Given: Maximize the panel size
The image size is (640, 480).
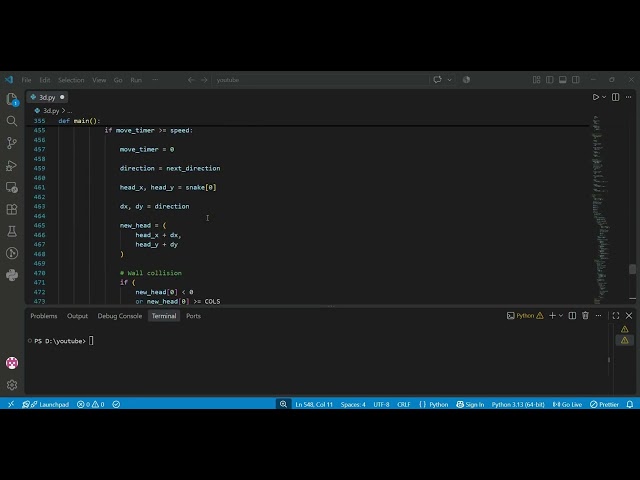Looking at the screenshot, I should point(616,316).
